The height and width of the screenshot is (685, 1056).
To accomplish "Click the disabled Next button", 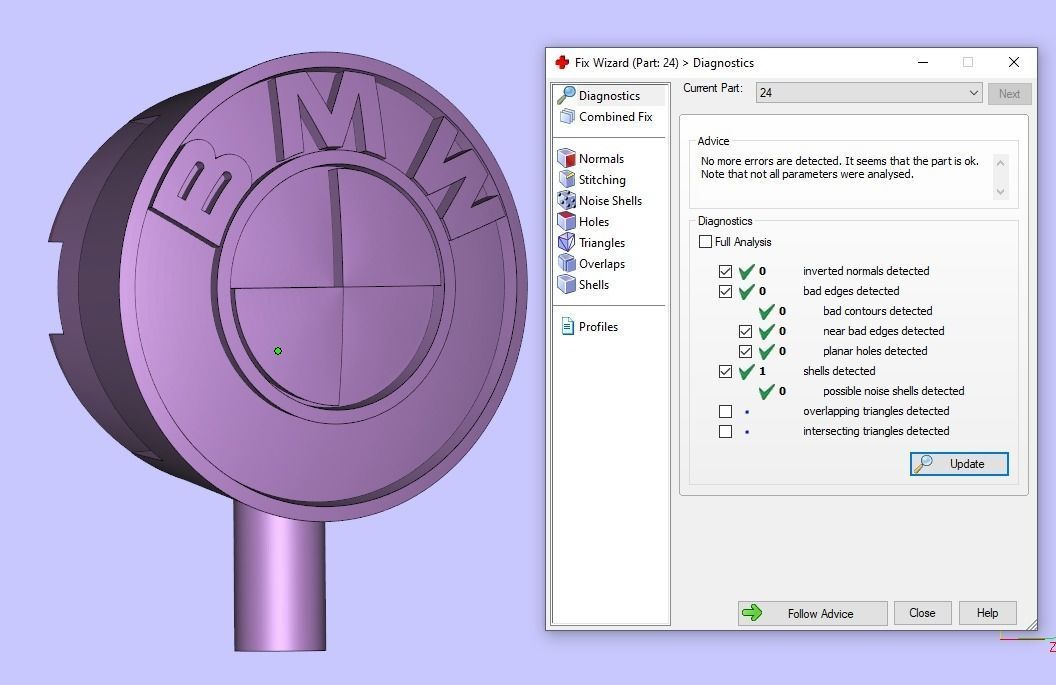I will [1009, 94].
